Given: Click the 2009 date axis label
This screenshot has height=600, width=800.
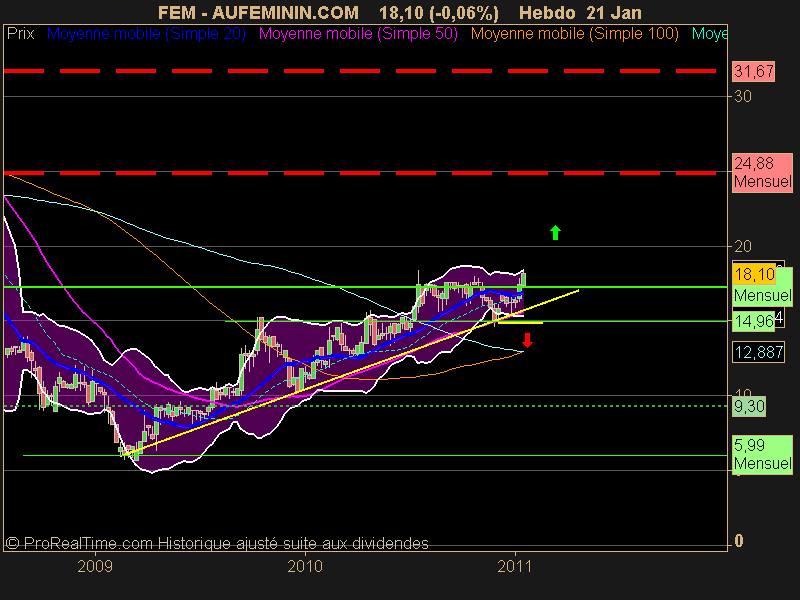Looking at the screenshot, I should point(95,566).
